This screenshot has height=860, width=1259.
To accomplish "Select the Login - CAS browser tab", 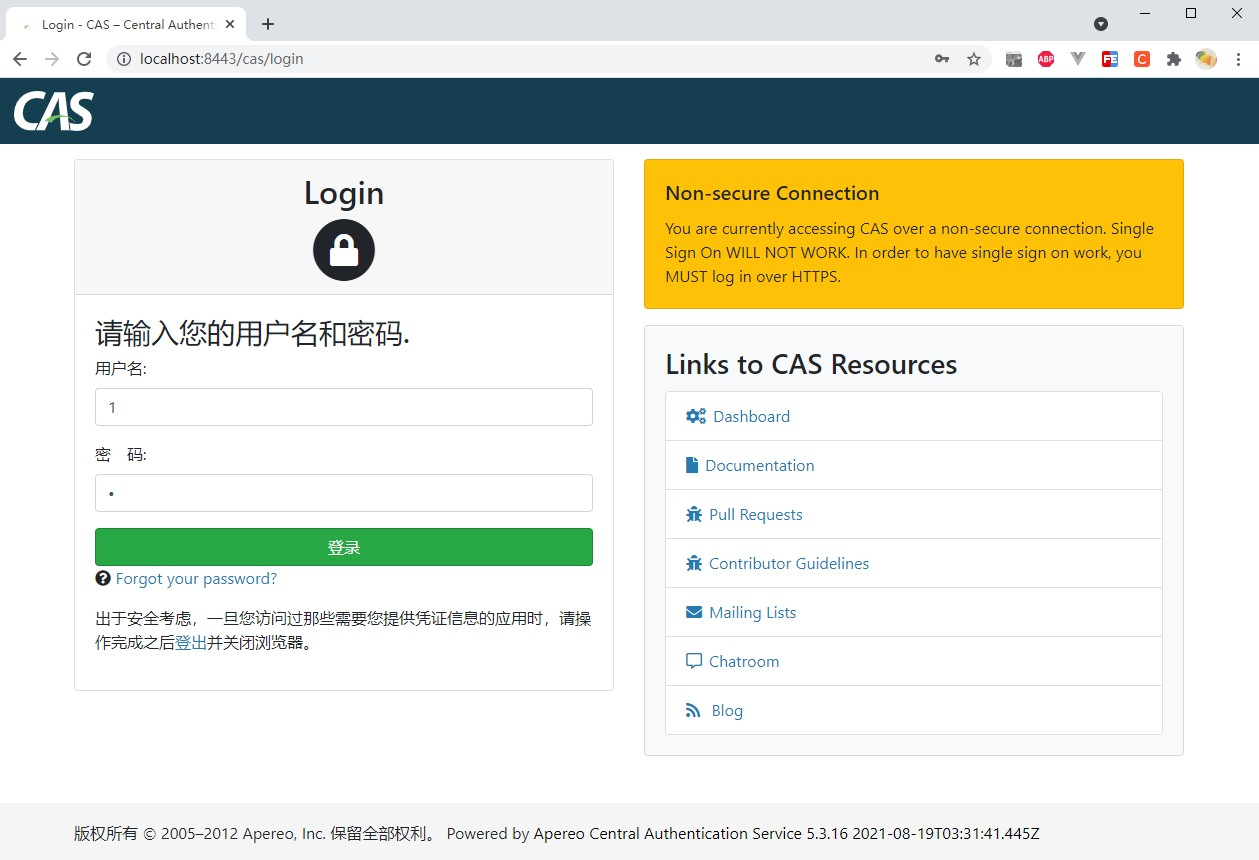I will (128, 24).
